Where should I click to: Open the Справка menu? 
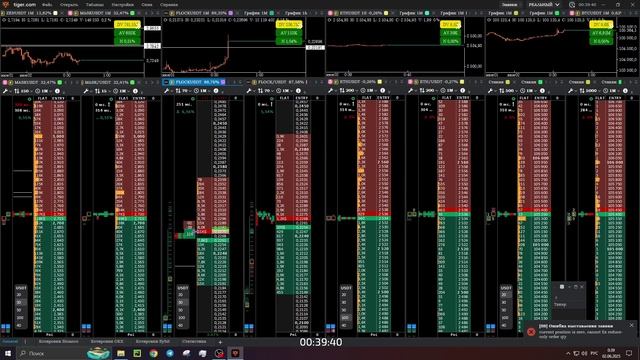pos(169,4)
